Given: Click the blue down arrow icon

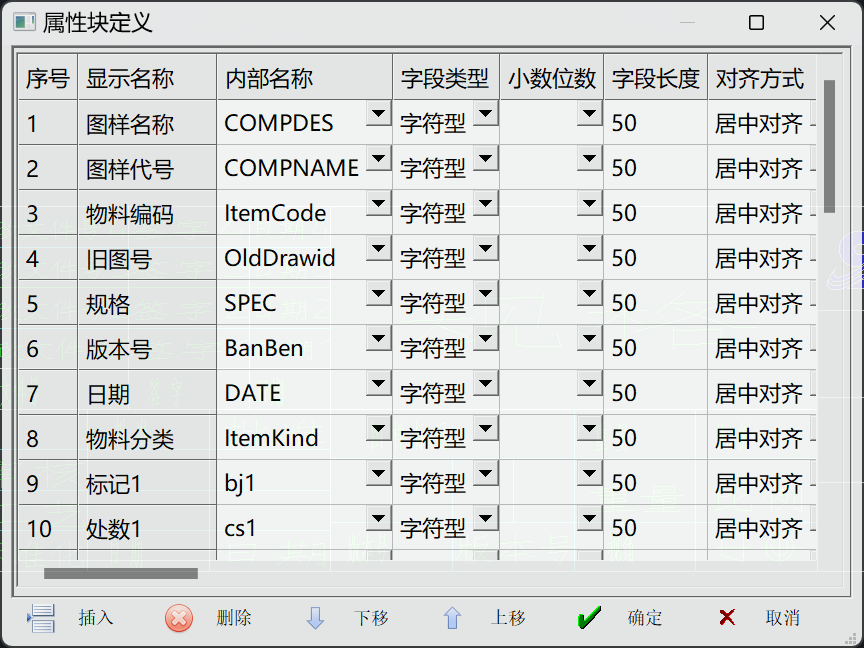Looking at the screenshot, I should point(315,618).
